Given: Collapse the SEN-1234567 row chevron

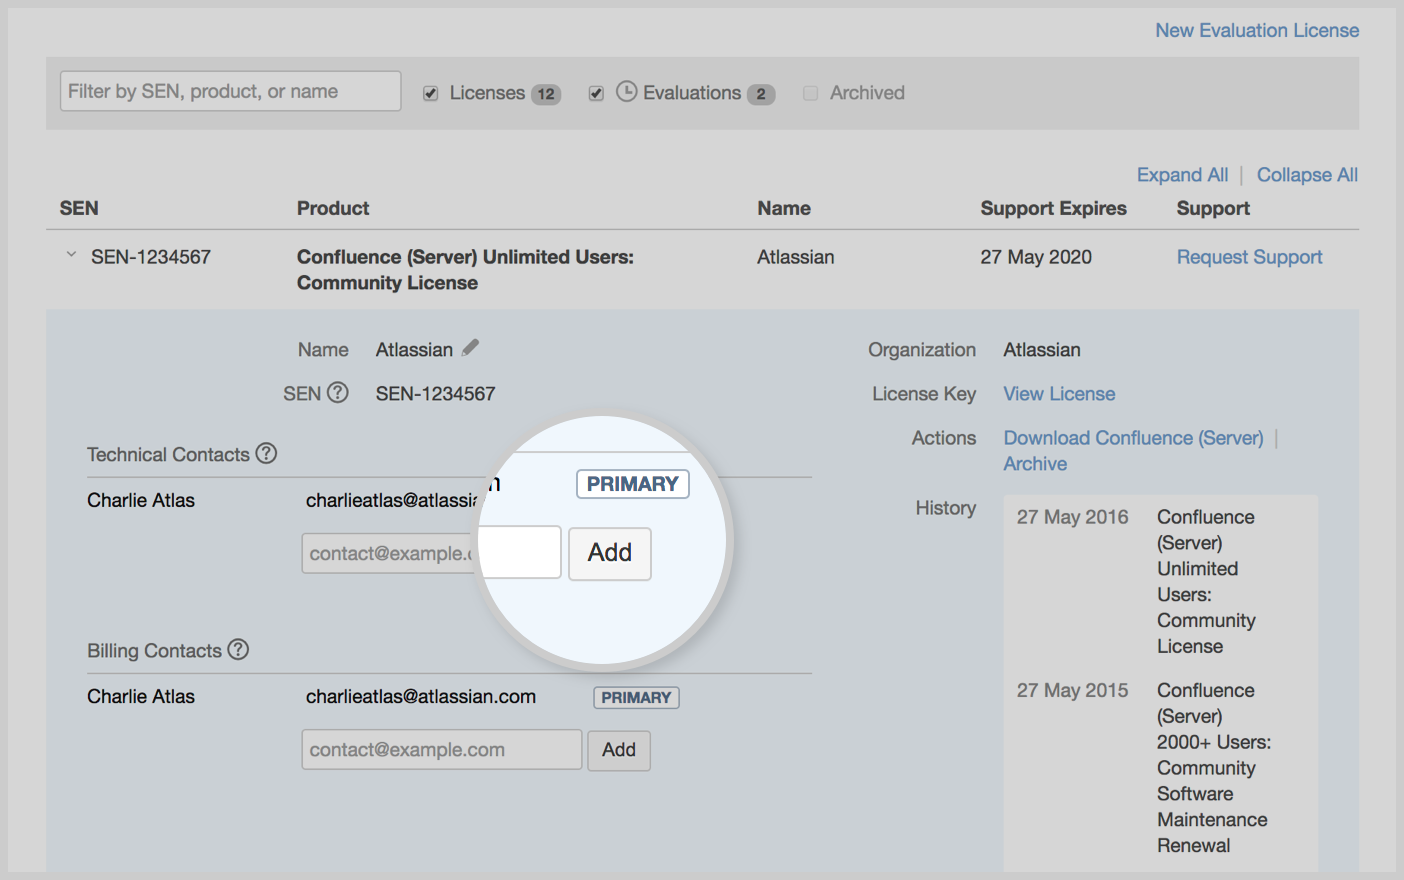Looking at the screenshot, I should pos(71,255).
